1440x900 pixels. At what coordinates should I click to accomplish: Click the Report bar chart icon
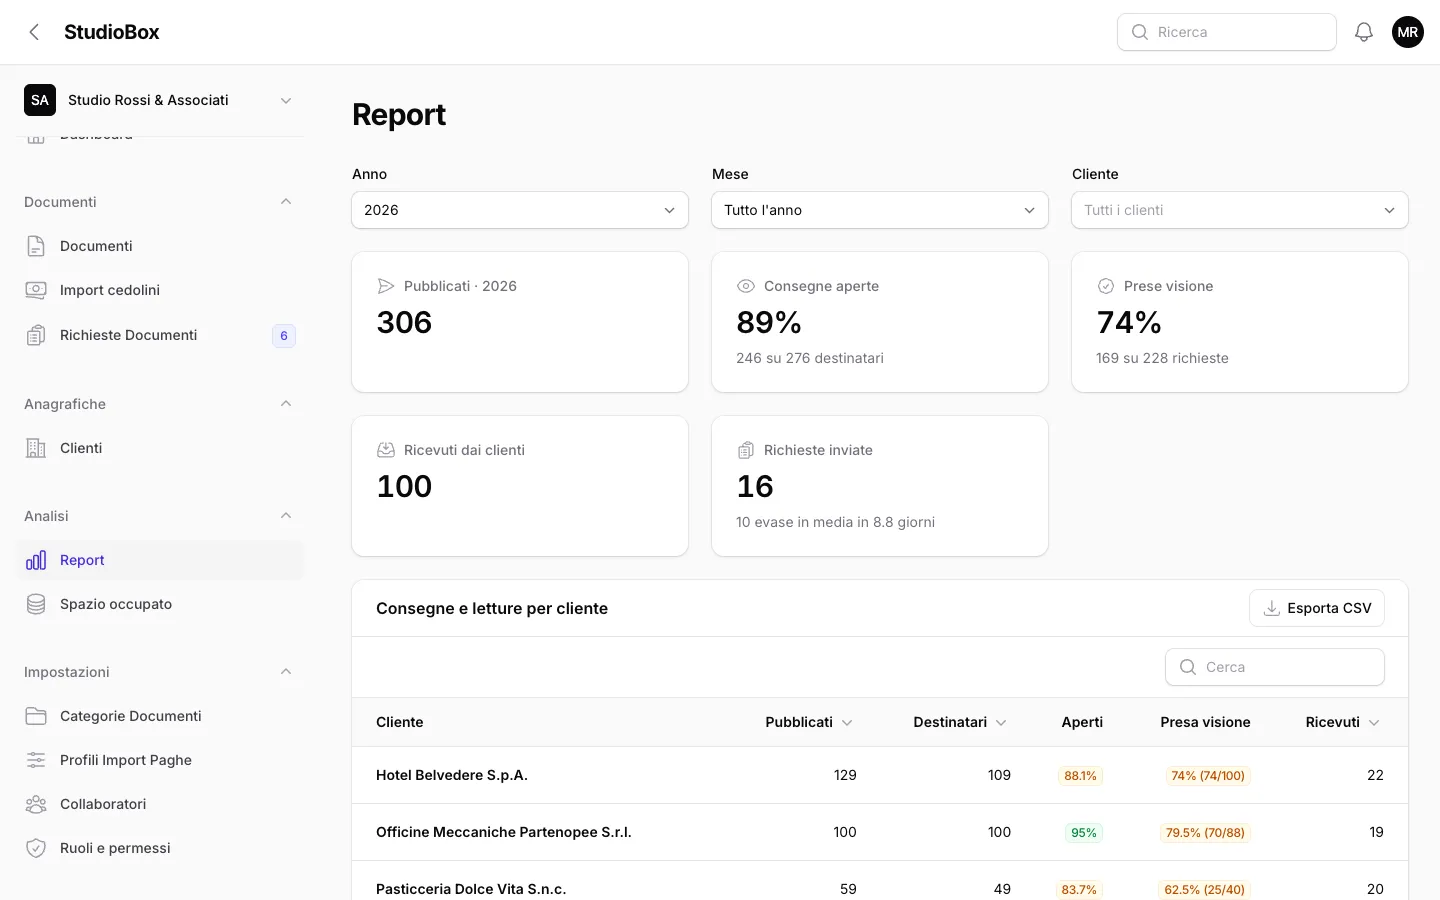tap(36, 560)
